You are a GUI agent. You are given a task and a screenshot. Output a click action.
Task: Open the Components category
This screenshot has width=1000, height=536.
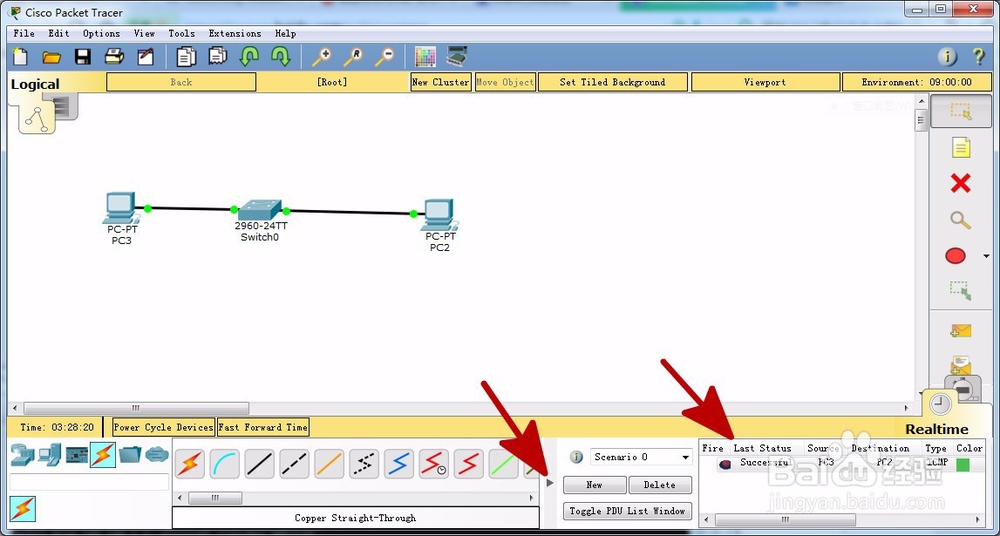tap(77, 454)
